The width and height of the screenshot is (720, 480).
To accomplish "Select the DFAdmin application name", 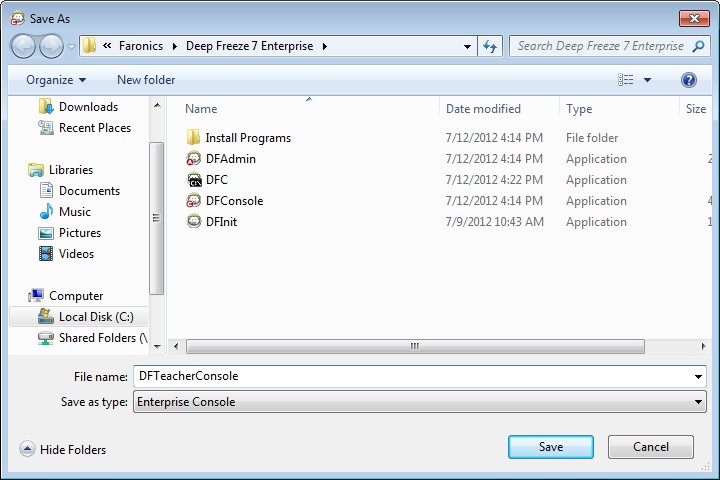I will pyautogui.click(x=231, y=159).
